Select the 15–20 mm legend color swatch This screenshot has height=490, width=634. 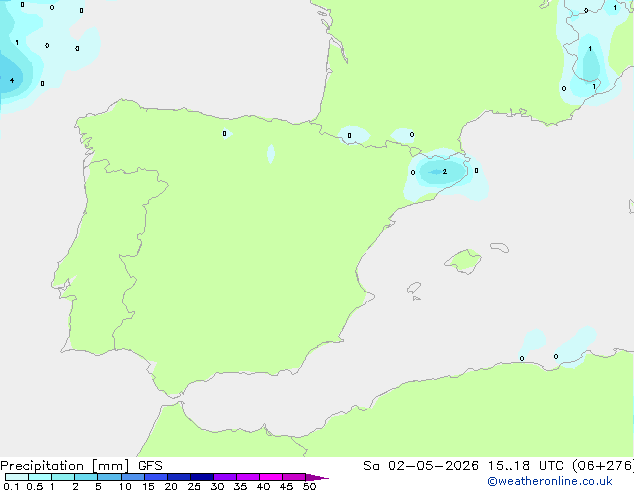(x=156, y=477)
